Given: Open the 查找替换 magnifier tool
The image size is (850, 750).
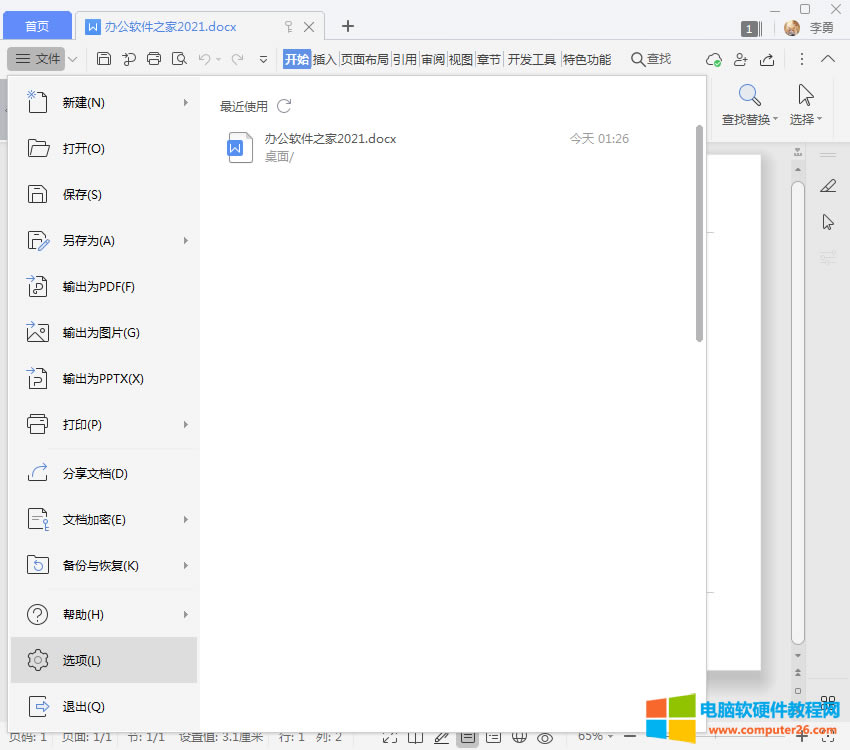Looking at the screenshot, I should 749,96.
